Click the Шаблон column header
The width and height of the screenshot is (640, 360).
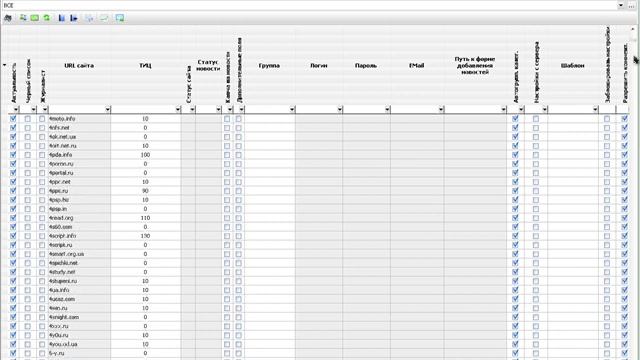click(572, 65)
